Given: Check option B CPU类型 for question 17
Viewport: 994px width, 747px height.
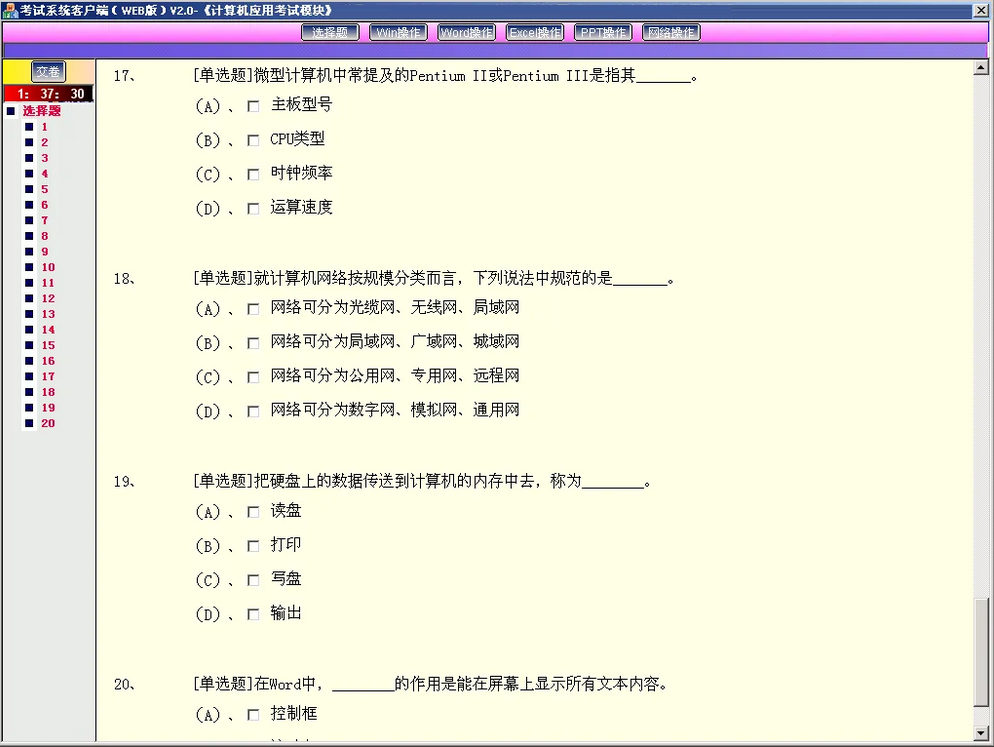Looking at the screenshot, I should coord(253,140).
